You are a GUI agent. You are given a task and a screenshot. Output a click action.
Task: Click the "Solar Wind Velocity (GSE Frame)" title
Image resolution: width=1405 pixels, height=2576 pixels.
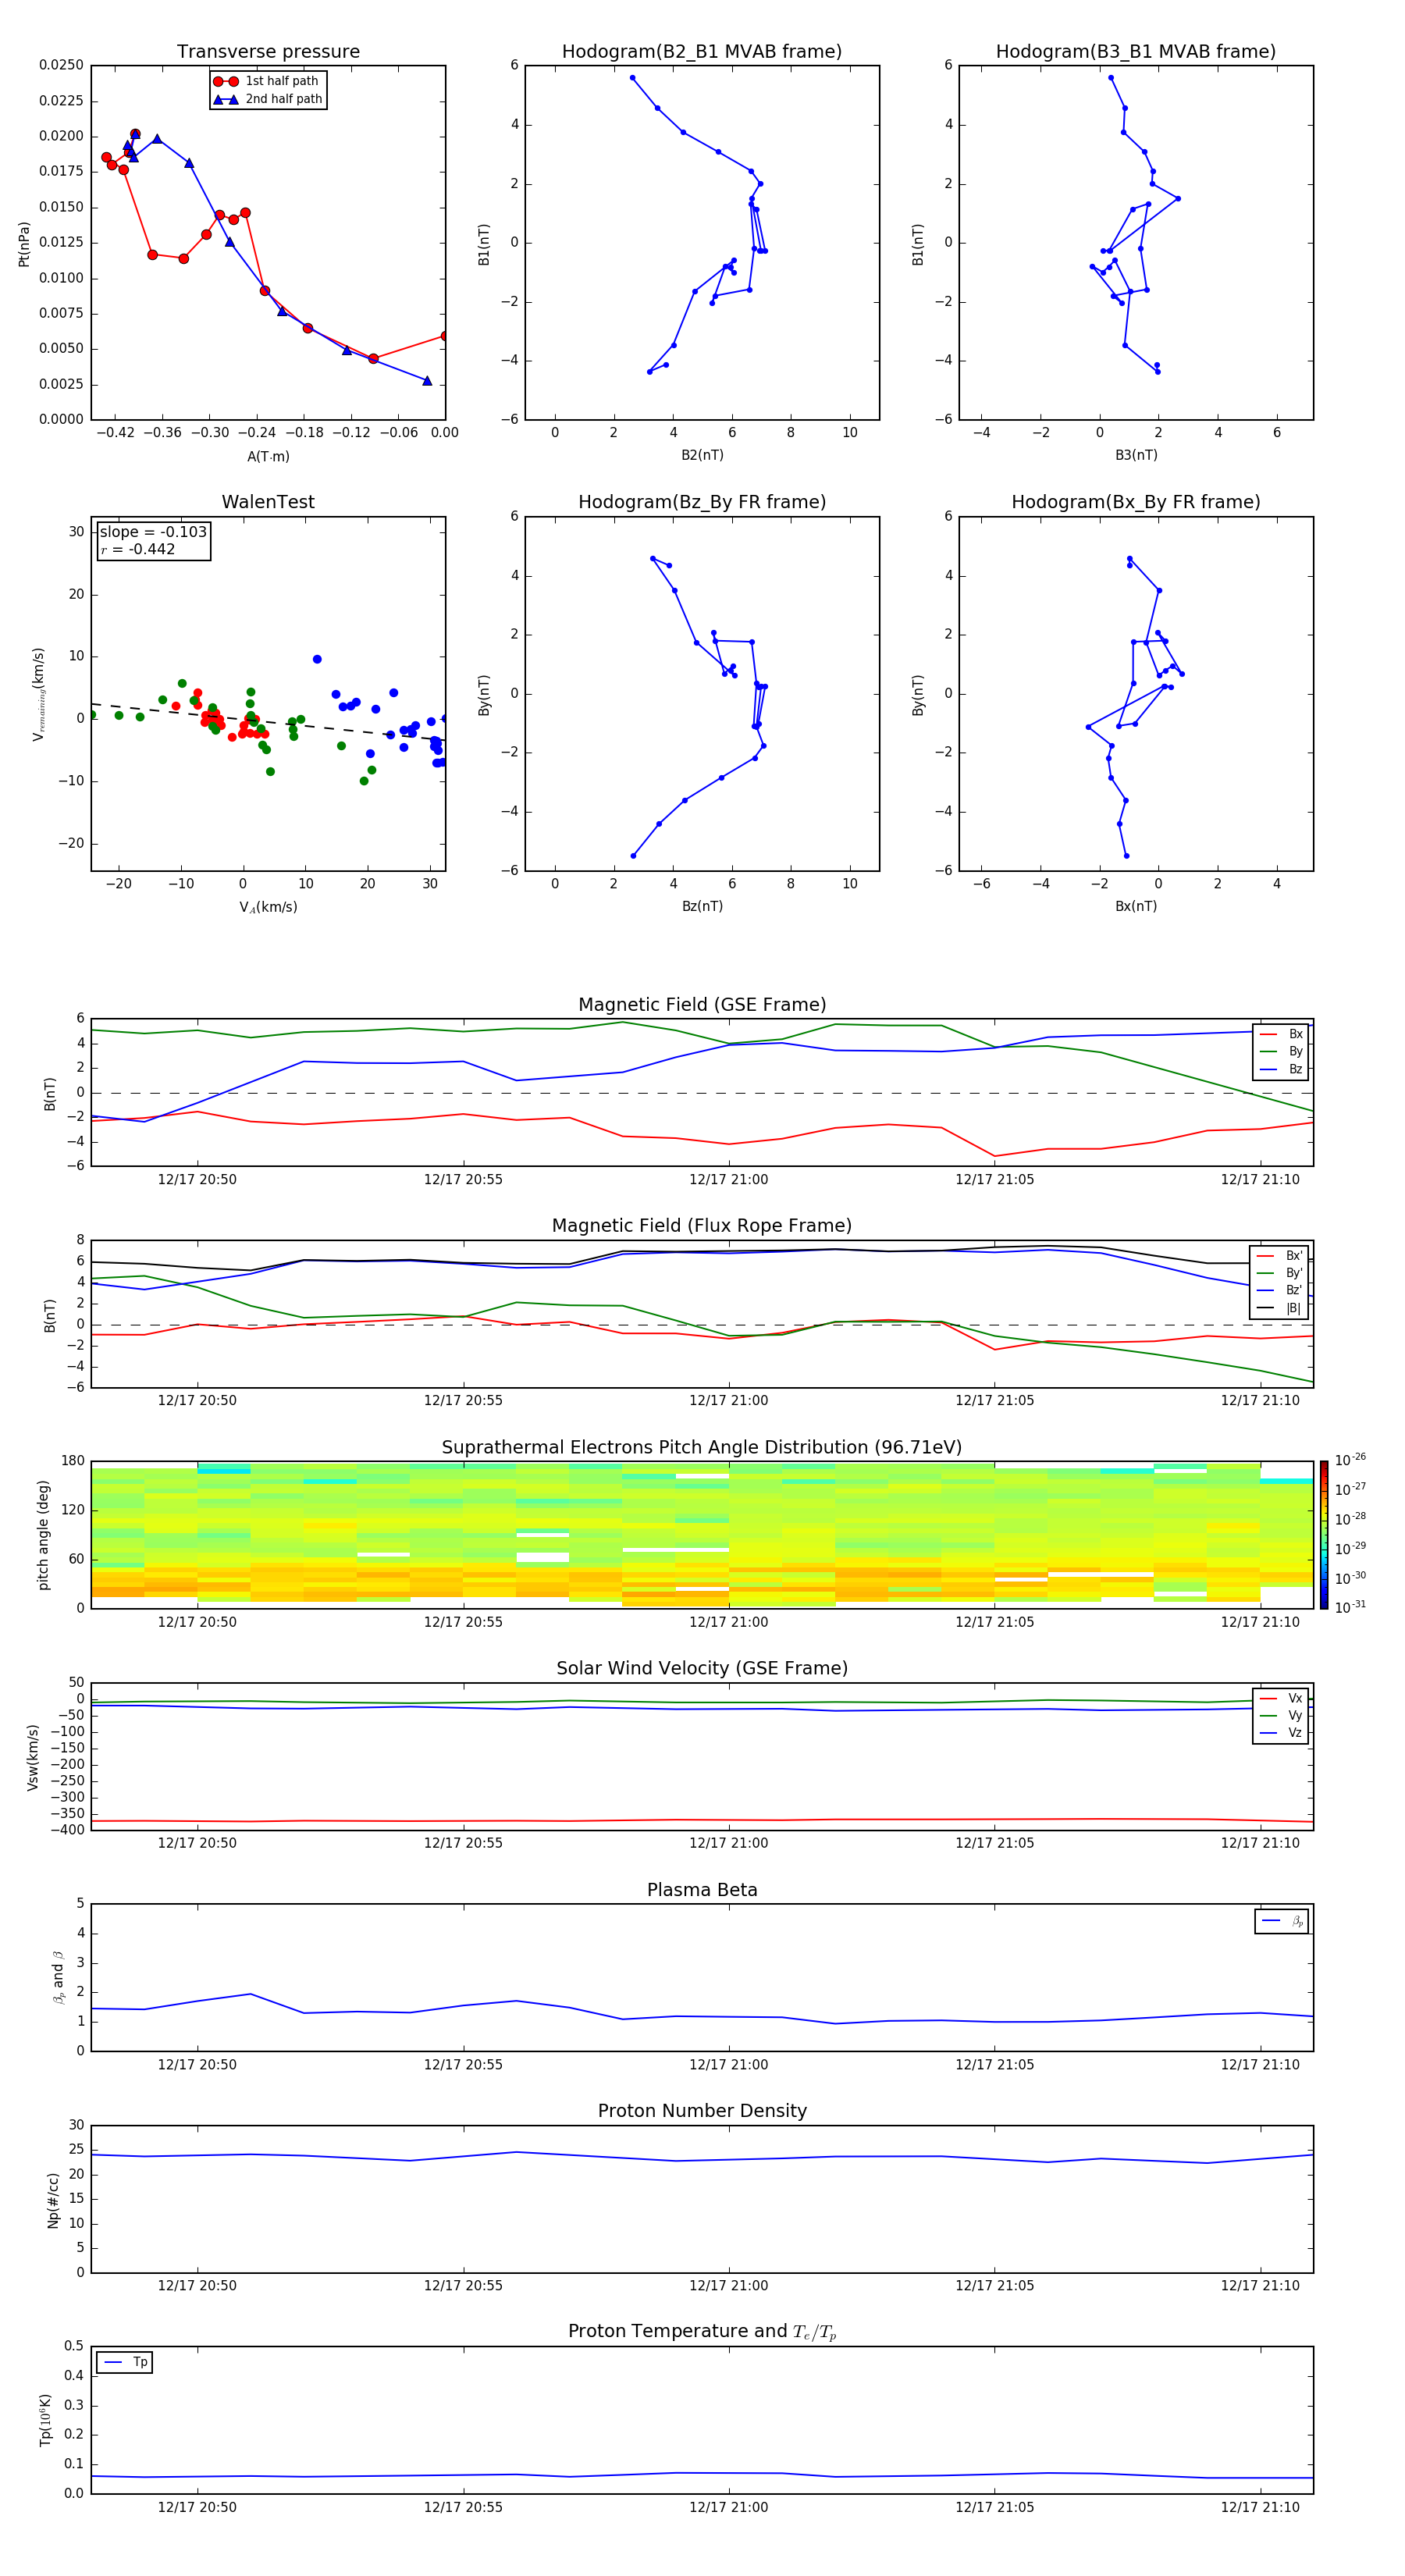coord(702,1668)
